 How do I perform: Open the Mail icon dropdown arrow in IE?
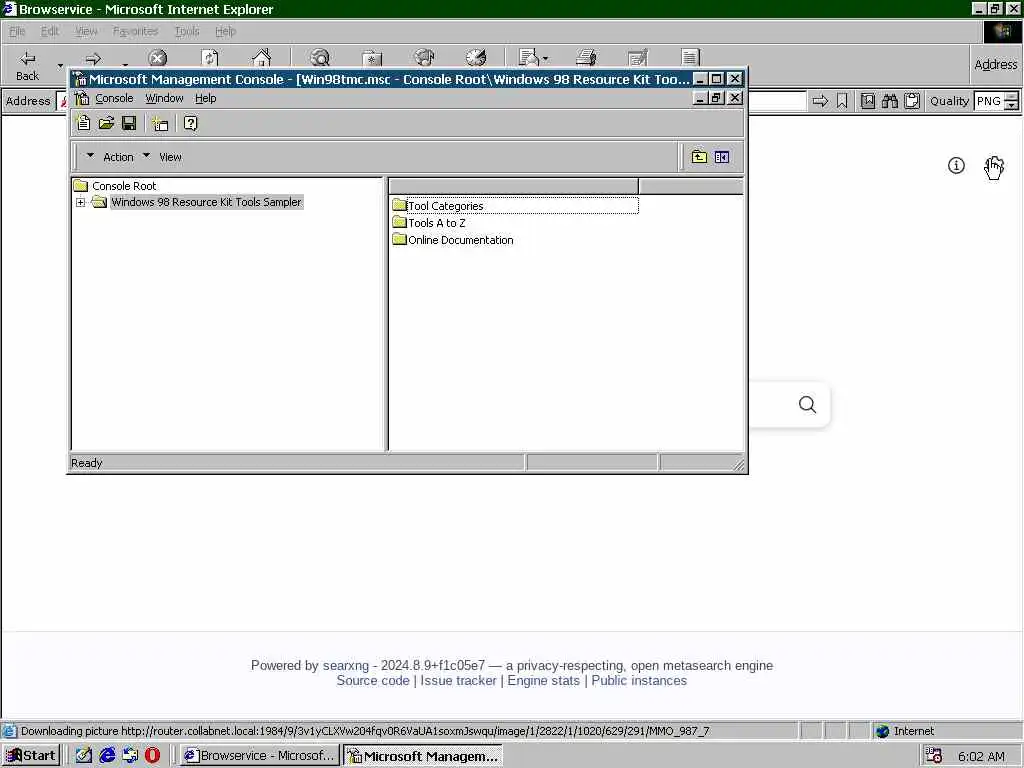(x=545, y=59)
